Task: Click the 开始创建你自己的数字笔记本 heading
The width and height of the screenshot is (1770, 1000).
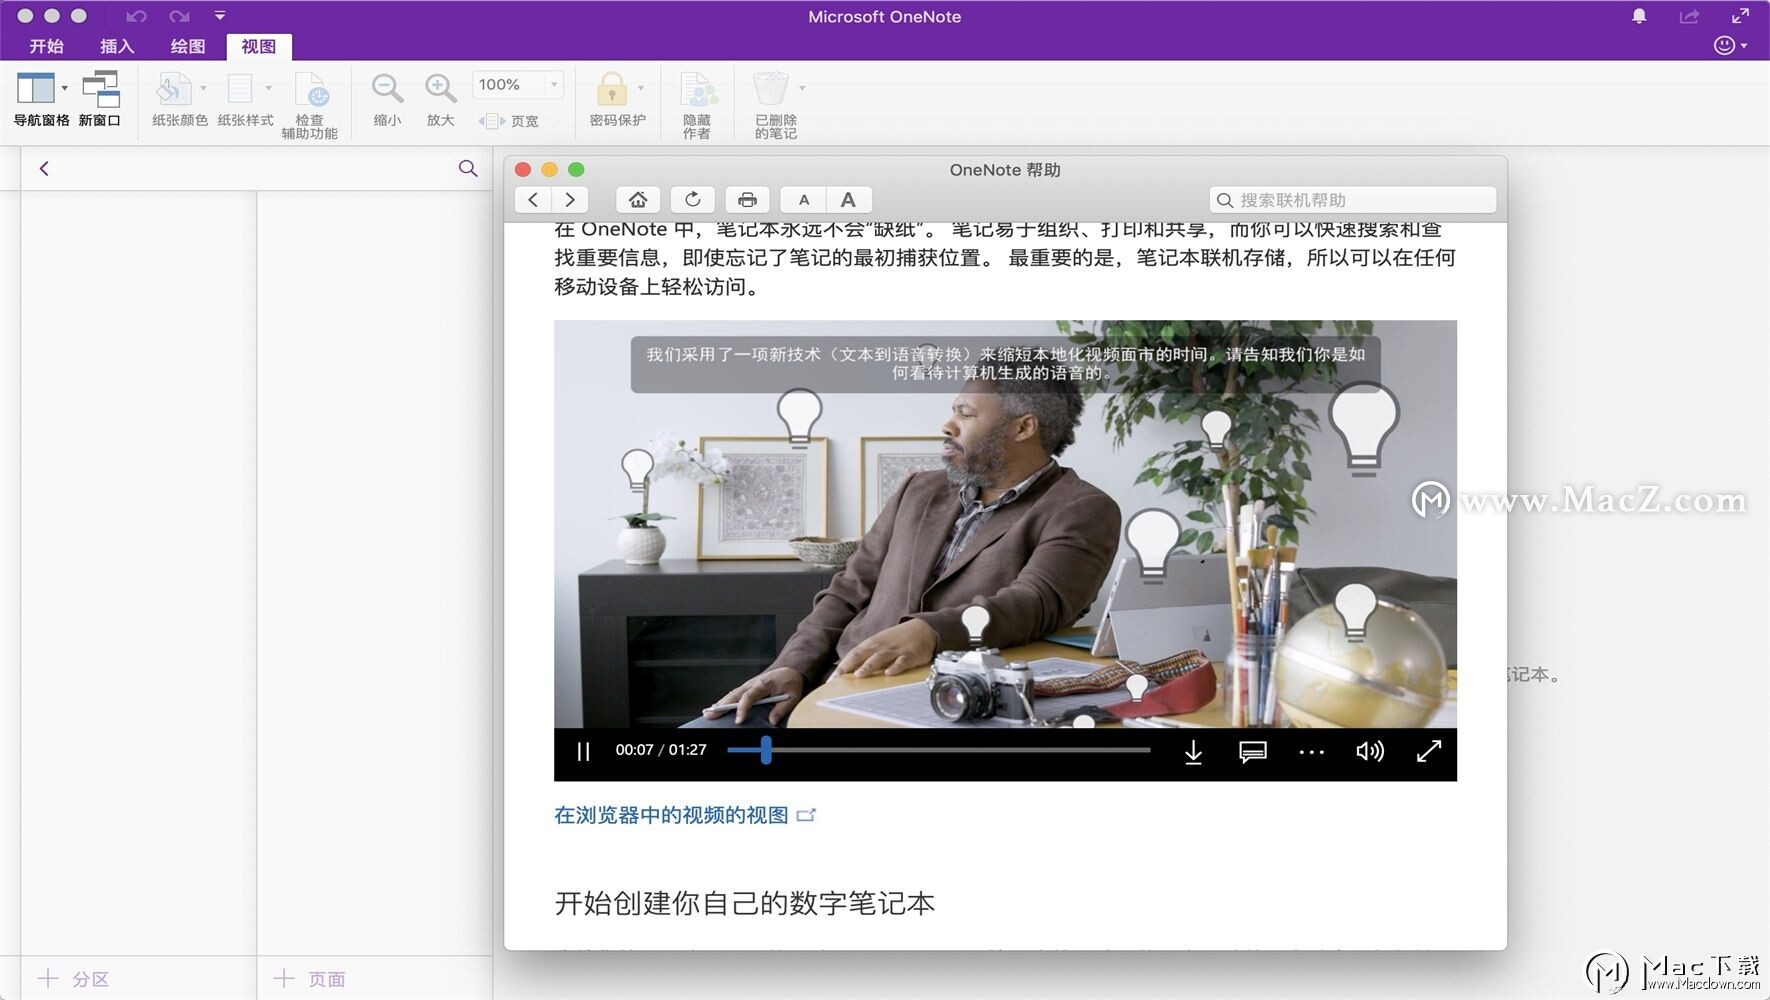Action: point(745,903)
